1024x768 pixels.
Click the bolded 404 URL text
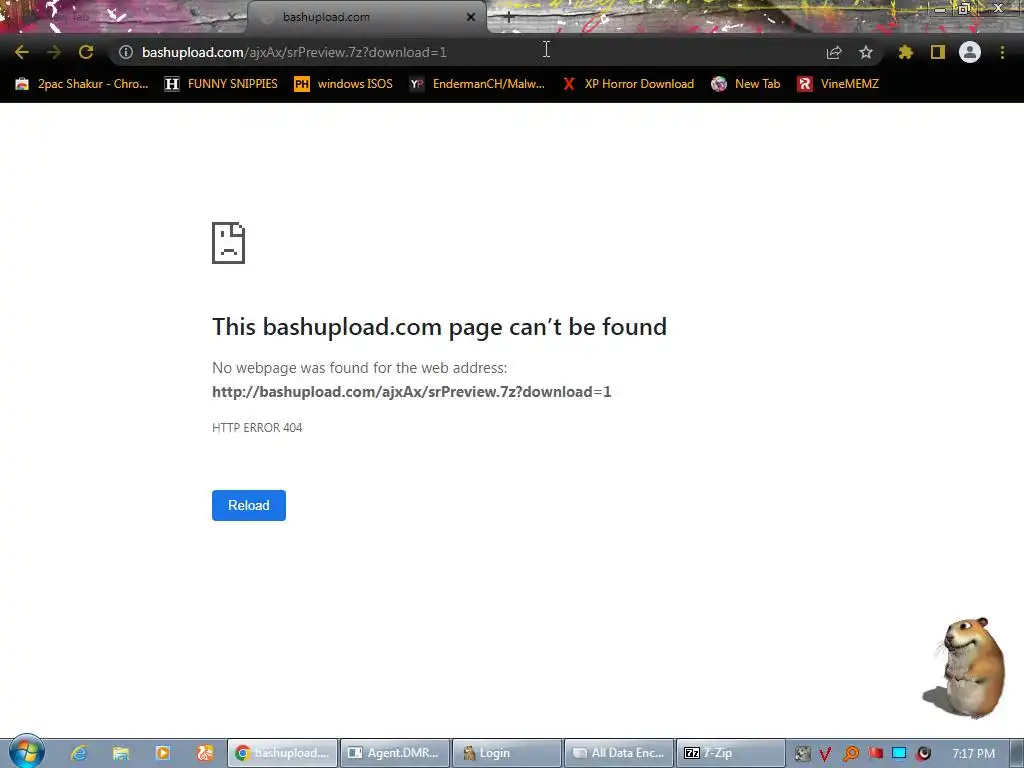click(x=411, y=392)
